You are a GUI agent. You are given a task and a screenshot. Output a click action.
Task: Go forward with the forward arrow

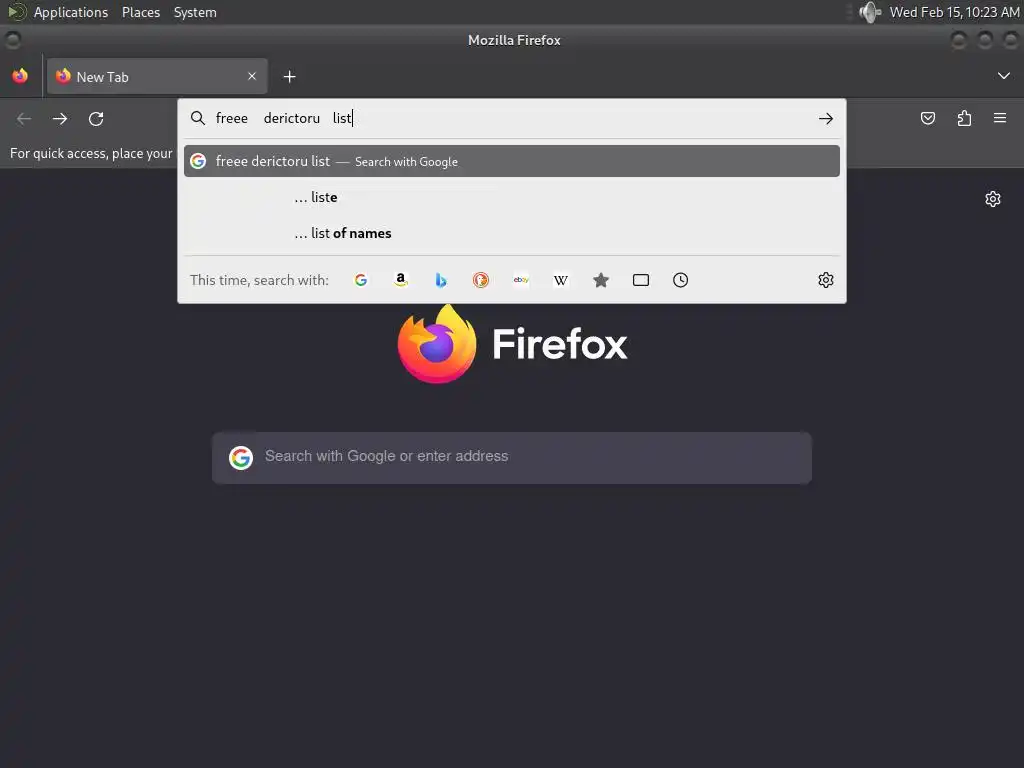(60, 119)
